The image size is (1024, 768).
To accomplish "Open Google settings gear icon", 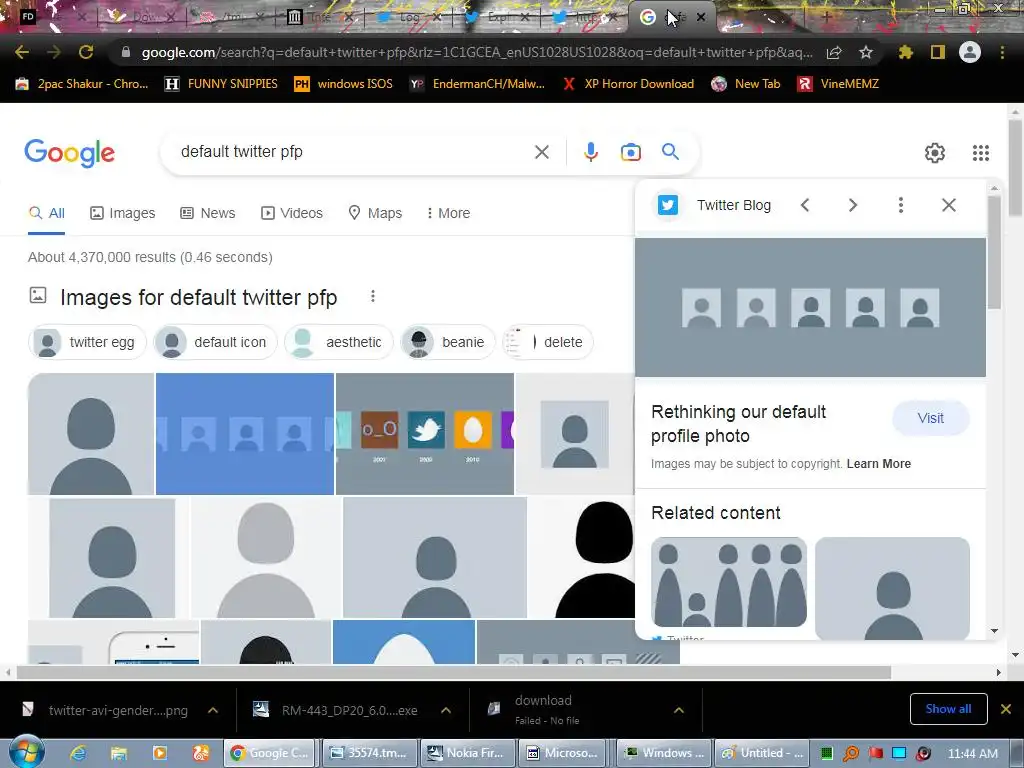I will [x=935, y=153].
